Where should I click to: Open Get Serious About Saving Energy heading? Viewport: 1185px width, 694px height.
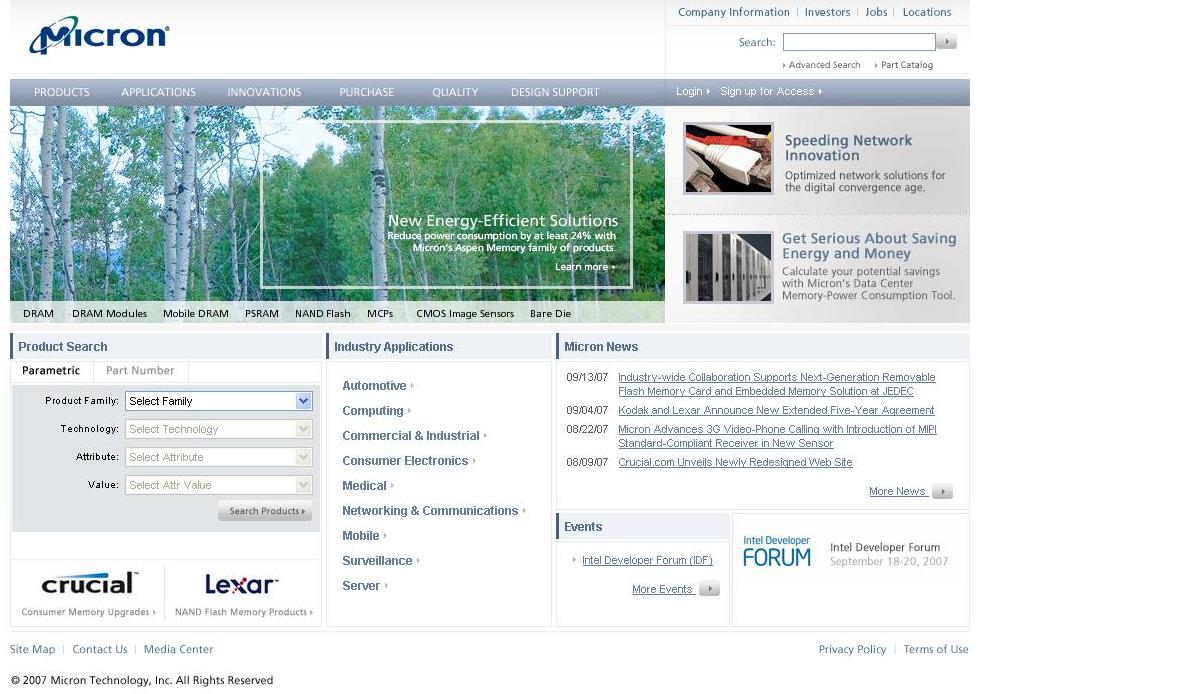point(869,246)
